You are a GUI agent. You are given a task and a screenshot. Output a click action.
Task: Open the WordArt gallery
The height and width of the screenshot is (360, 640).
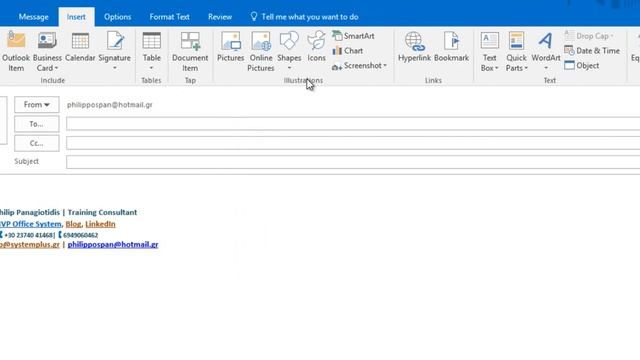(546, 51)
